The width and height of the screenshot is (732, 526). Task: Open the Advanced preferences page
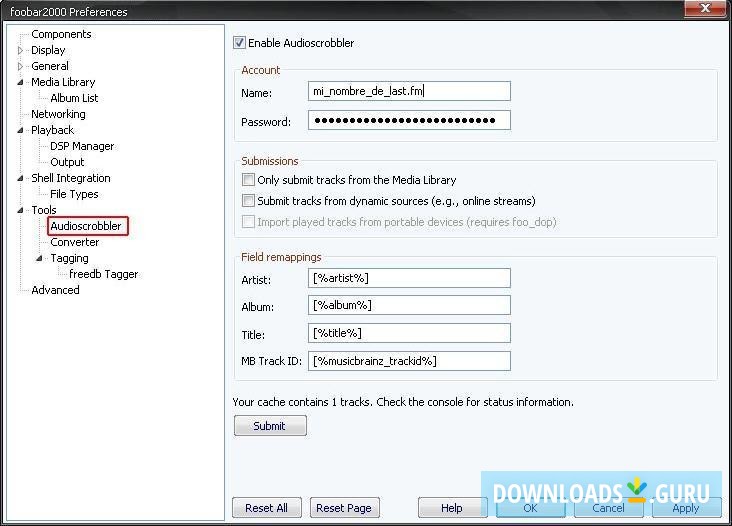55,290
